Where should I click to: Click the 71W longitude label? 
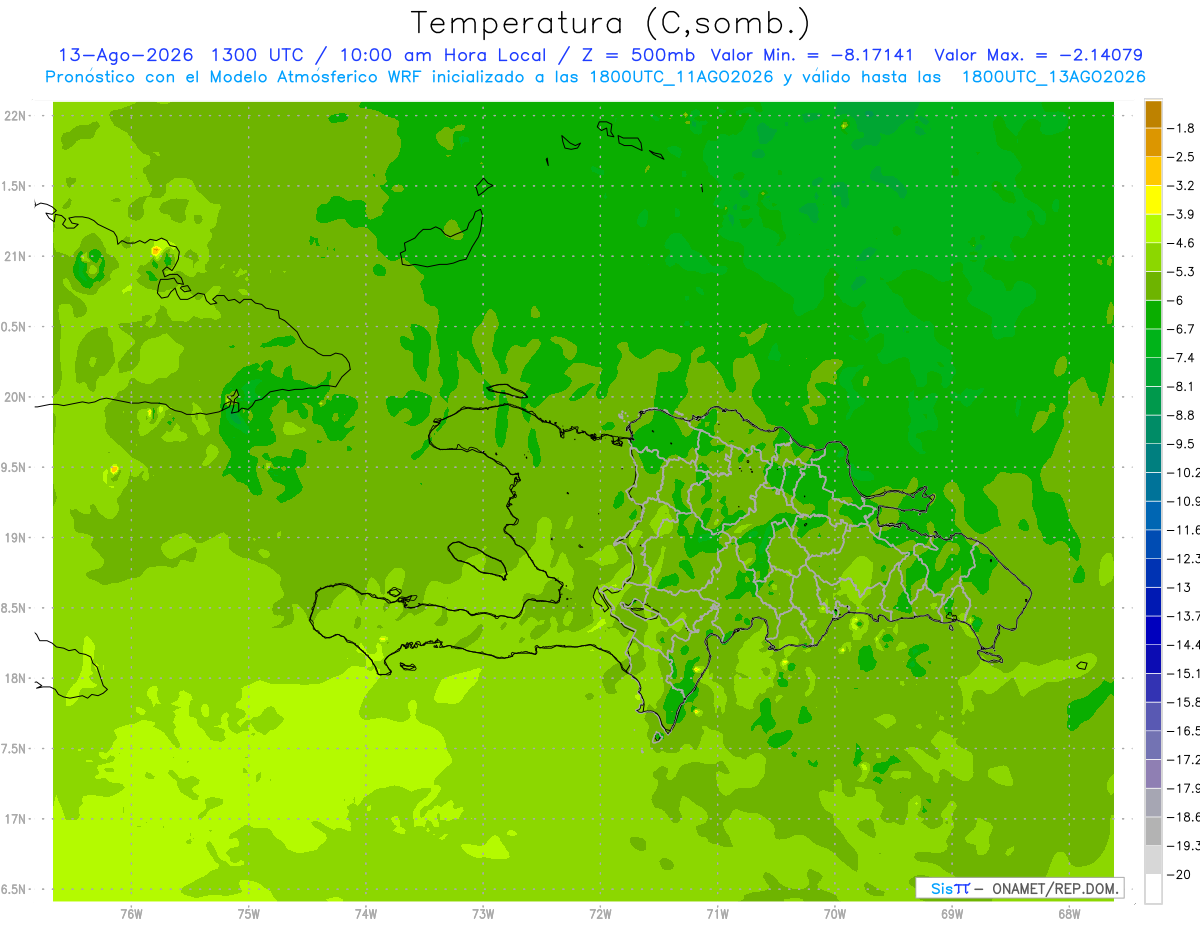[x=717, y=913]
